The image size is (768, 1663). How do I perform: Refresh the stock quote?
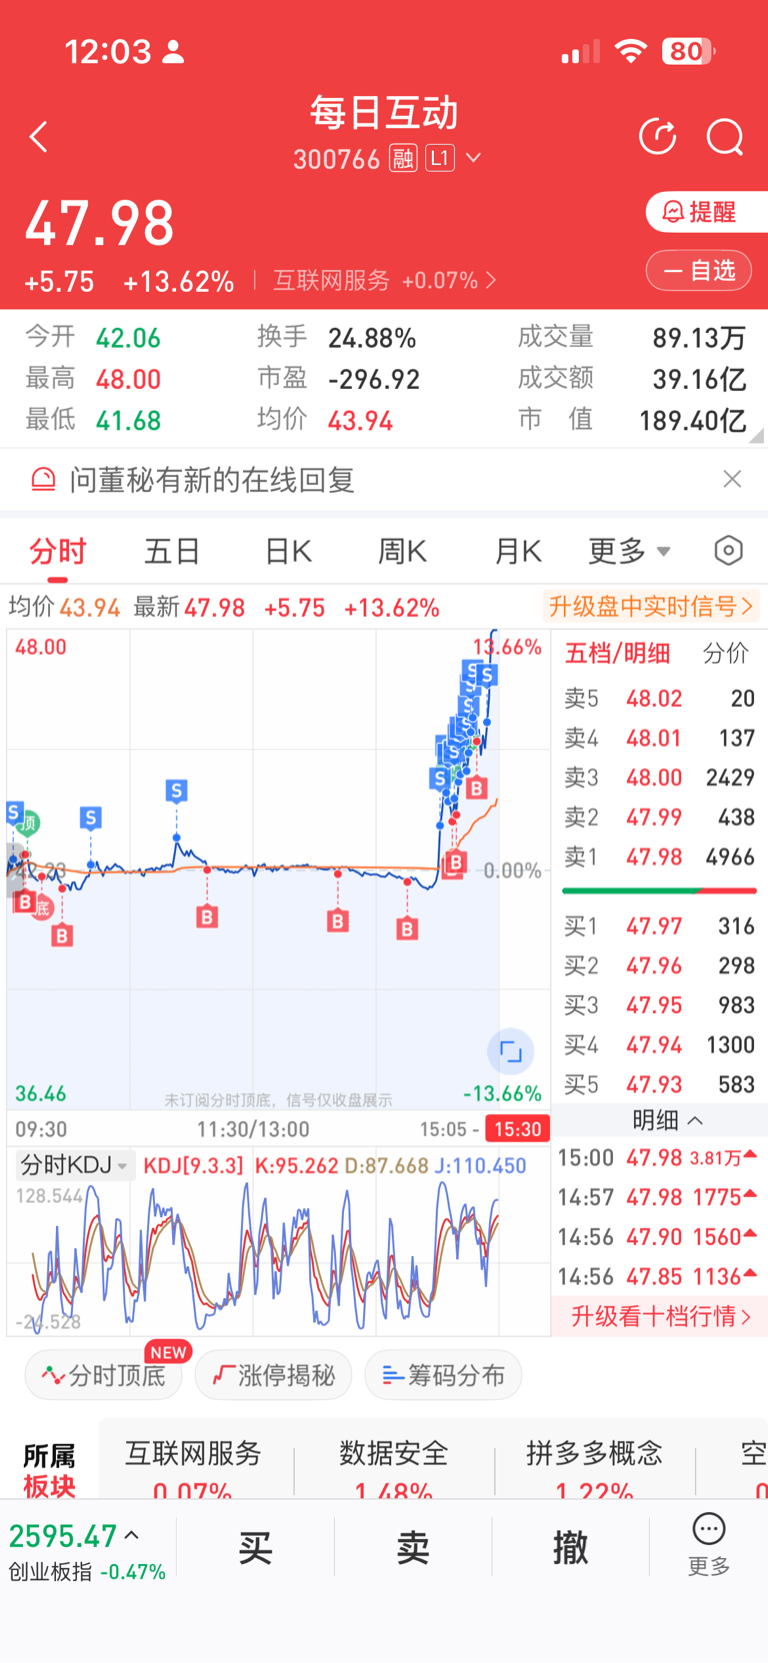(658, 137)
